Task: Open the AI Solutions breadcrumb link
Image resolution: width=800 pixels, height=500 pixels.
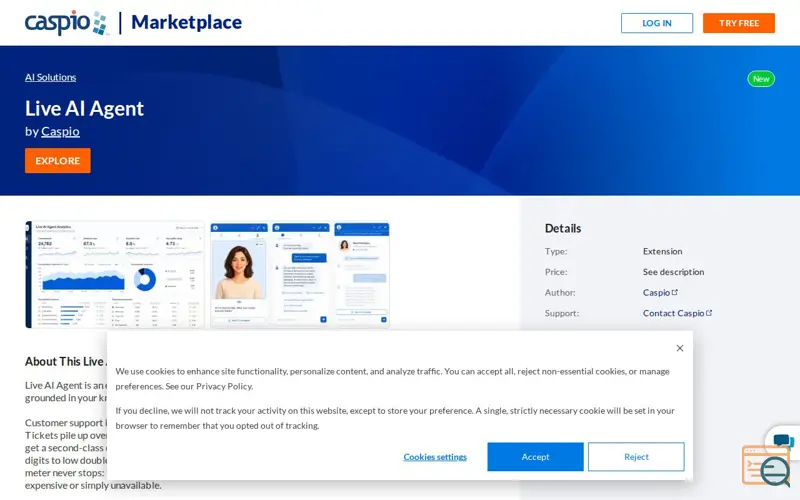Action: point(51,77)
